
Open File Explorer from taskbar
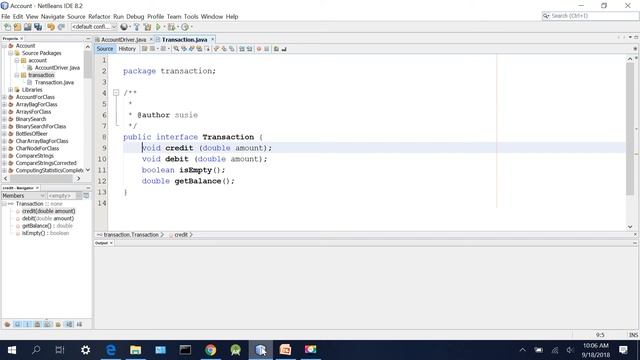pos(136,350)
